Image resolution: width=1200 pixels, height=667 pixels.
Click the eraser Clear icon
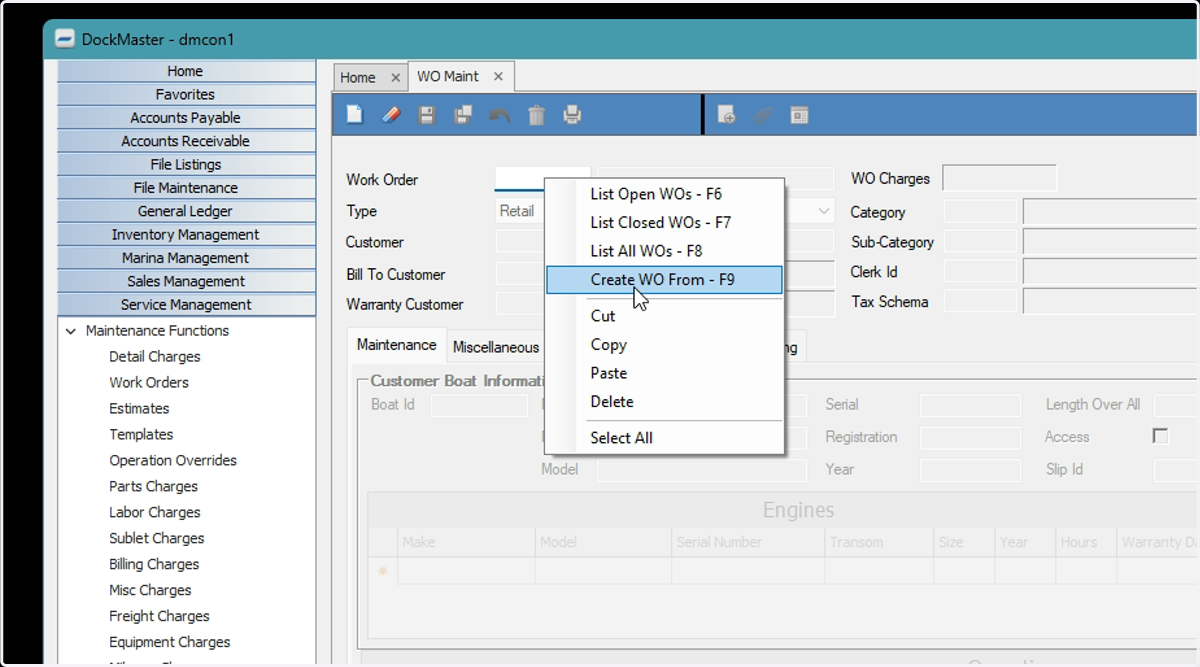[391, 115]
